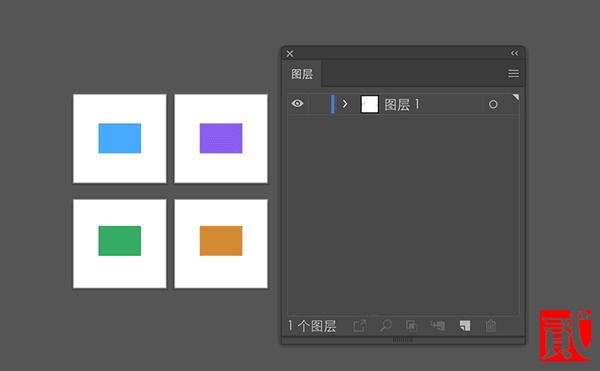Click the target circle for 图层 1

[x=493, y=104]
